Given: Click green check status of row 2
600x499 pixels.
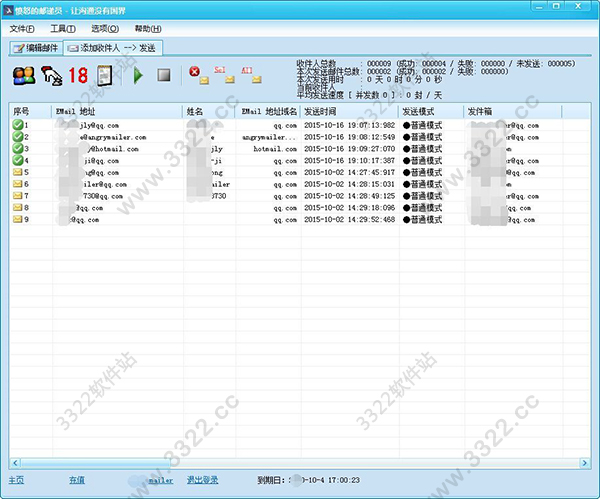Looking at the screenshot, I should pos(18,137).
